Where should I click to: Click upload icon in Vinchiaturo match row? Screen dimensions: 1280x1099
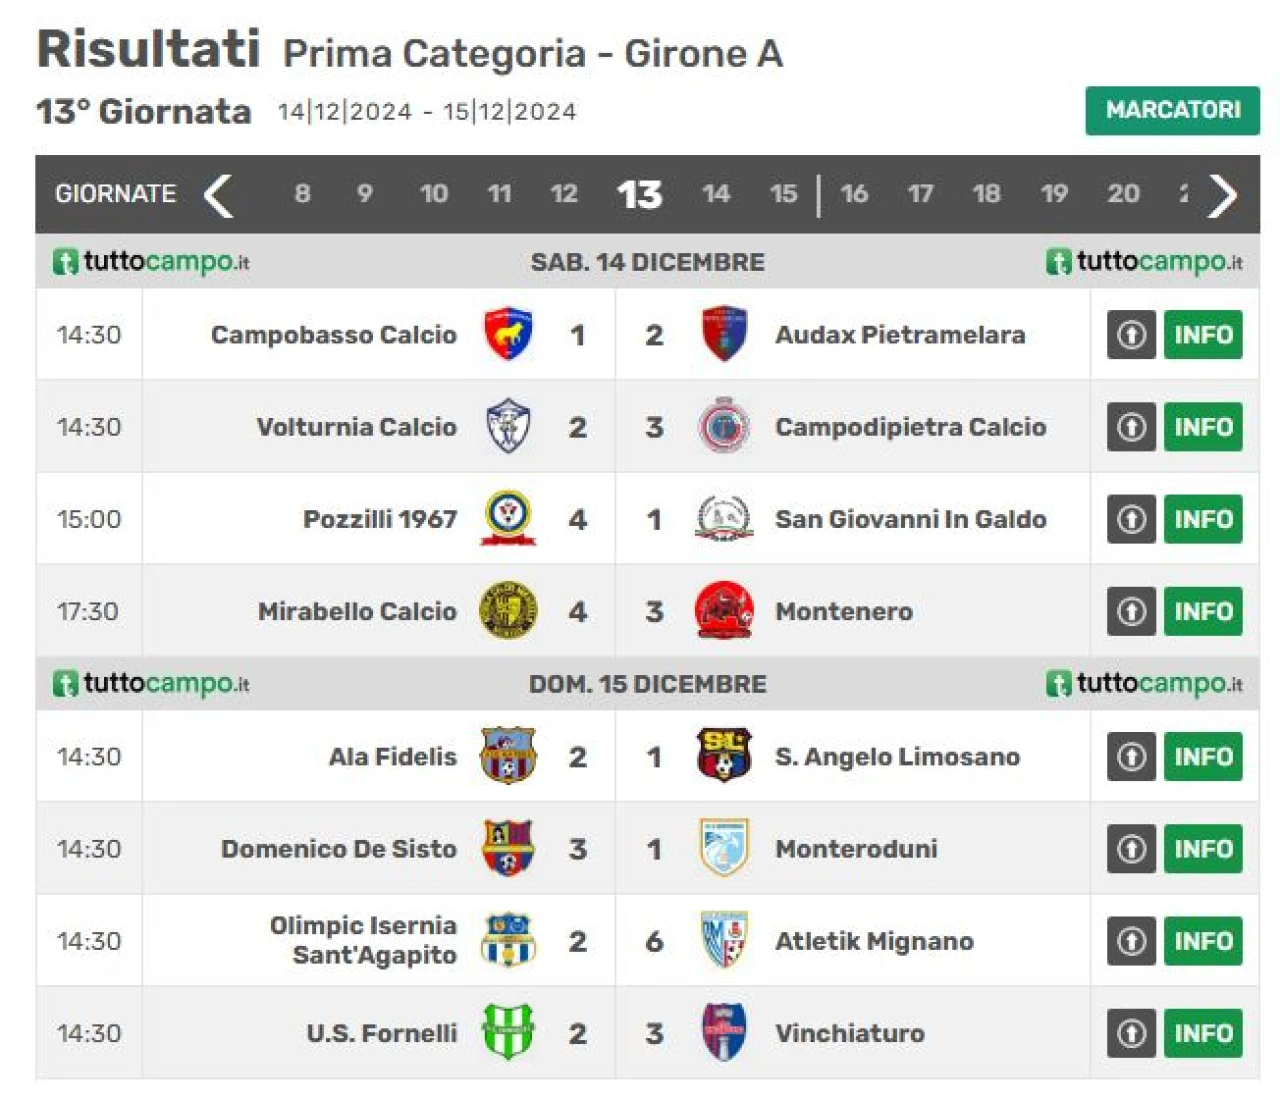tap(1131, 1033)
